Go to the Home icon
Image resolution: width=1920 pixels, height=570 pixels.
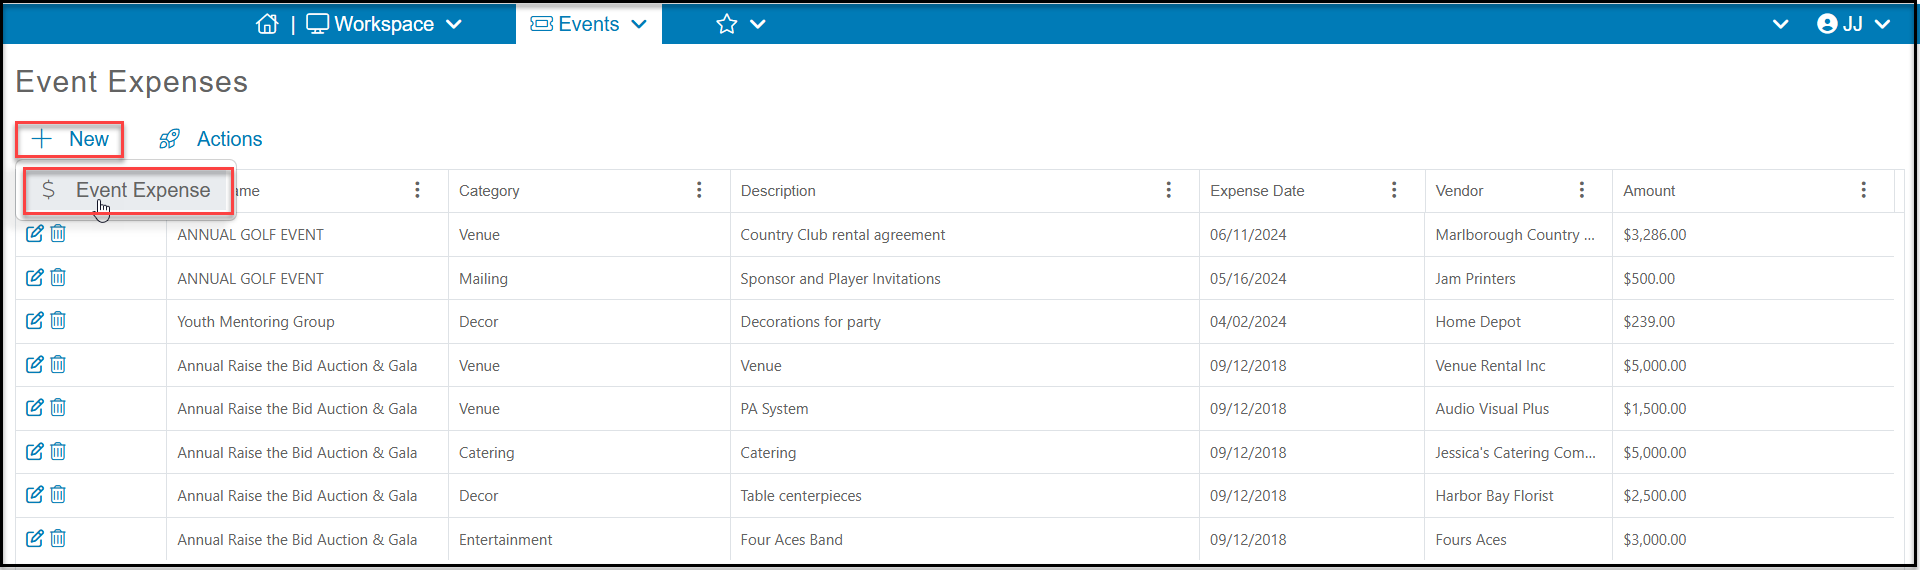(x=267, y=24)
